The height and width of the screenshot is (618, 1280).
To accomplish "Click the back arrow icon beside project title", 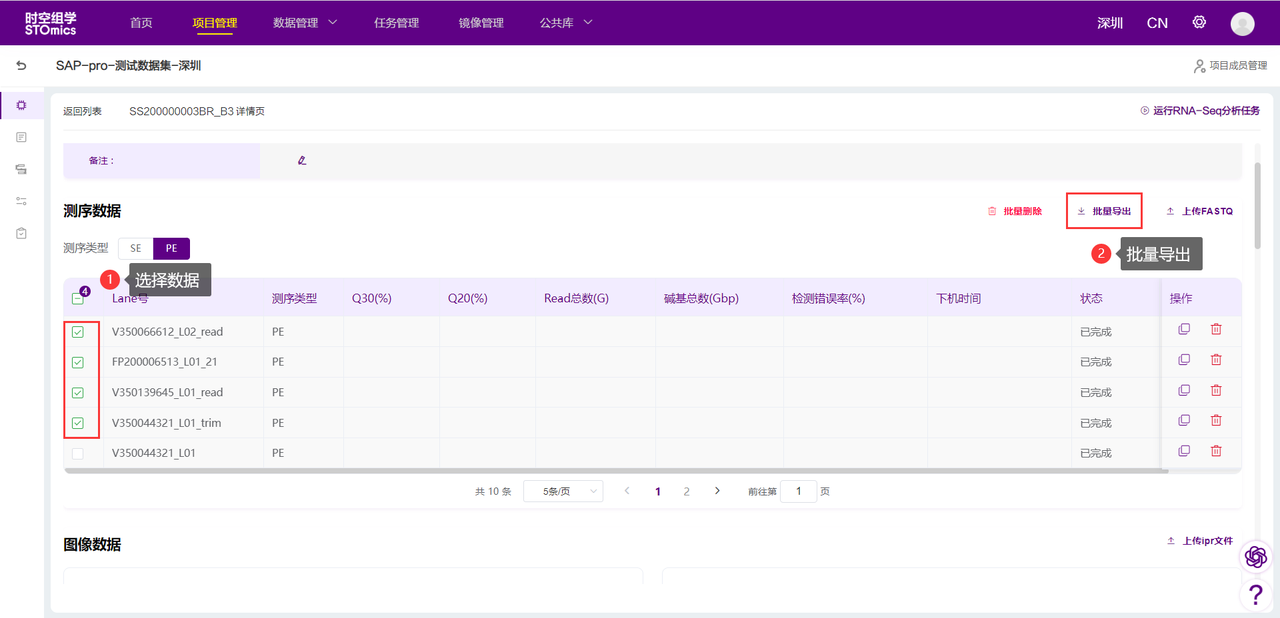I will click(x=21, y=66).
